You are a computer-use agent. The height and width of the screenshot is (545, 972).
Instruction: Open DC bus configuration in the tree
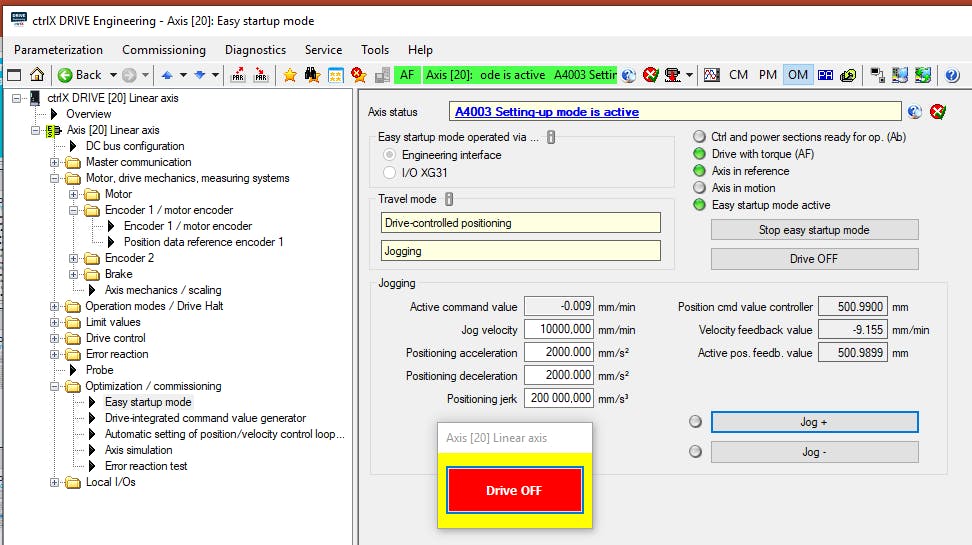pyautogui.click(x=135, y=146)
